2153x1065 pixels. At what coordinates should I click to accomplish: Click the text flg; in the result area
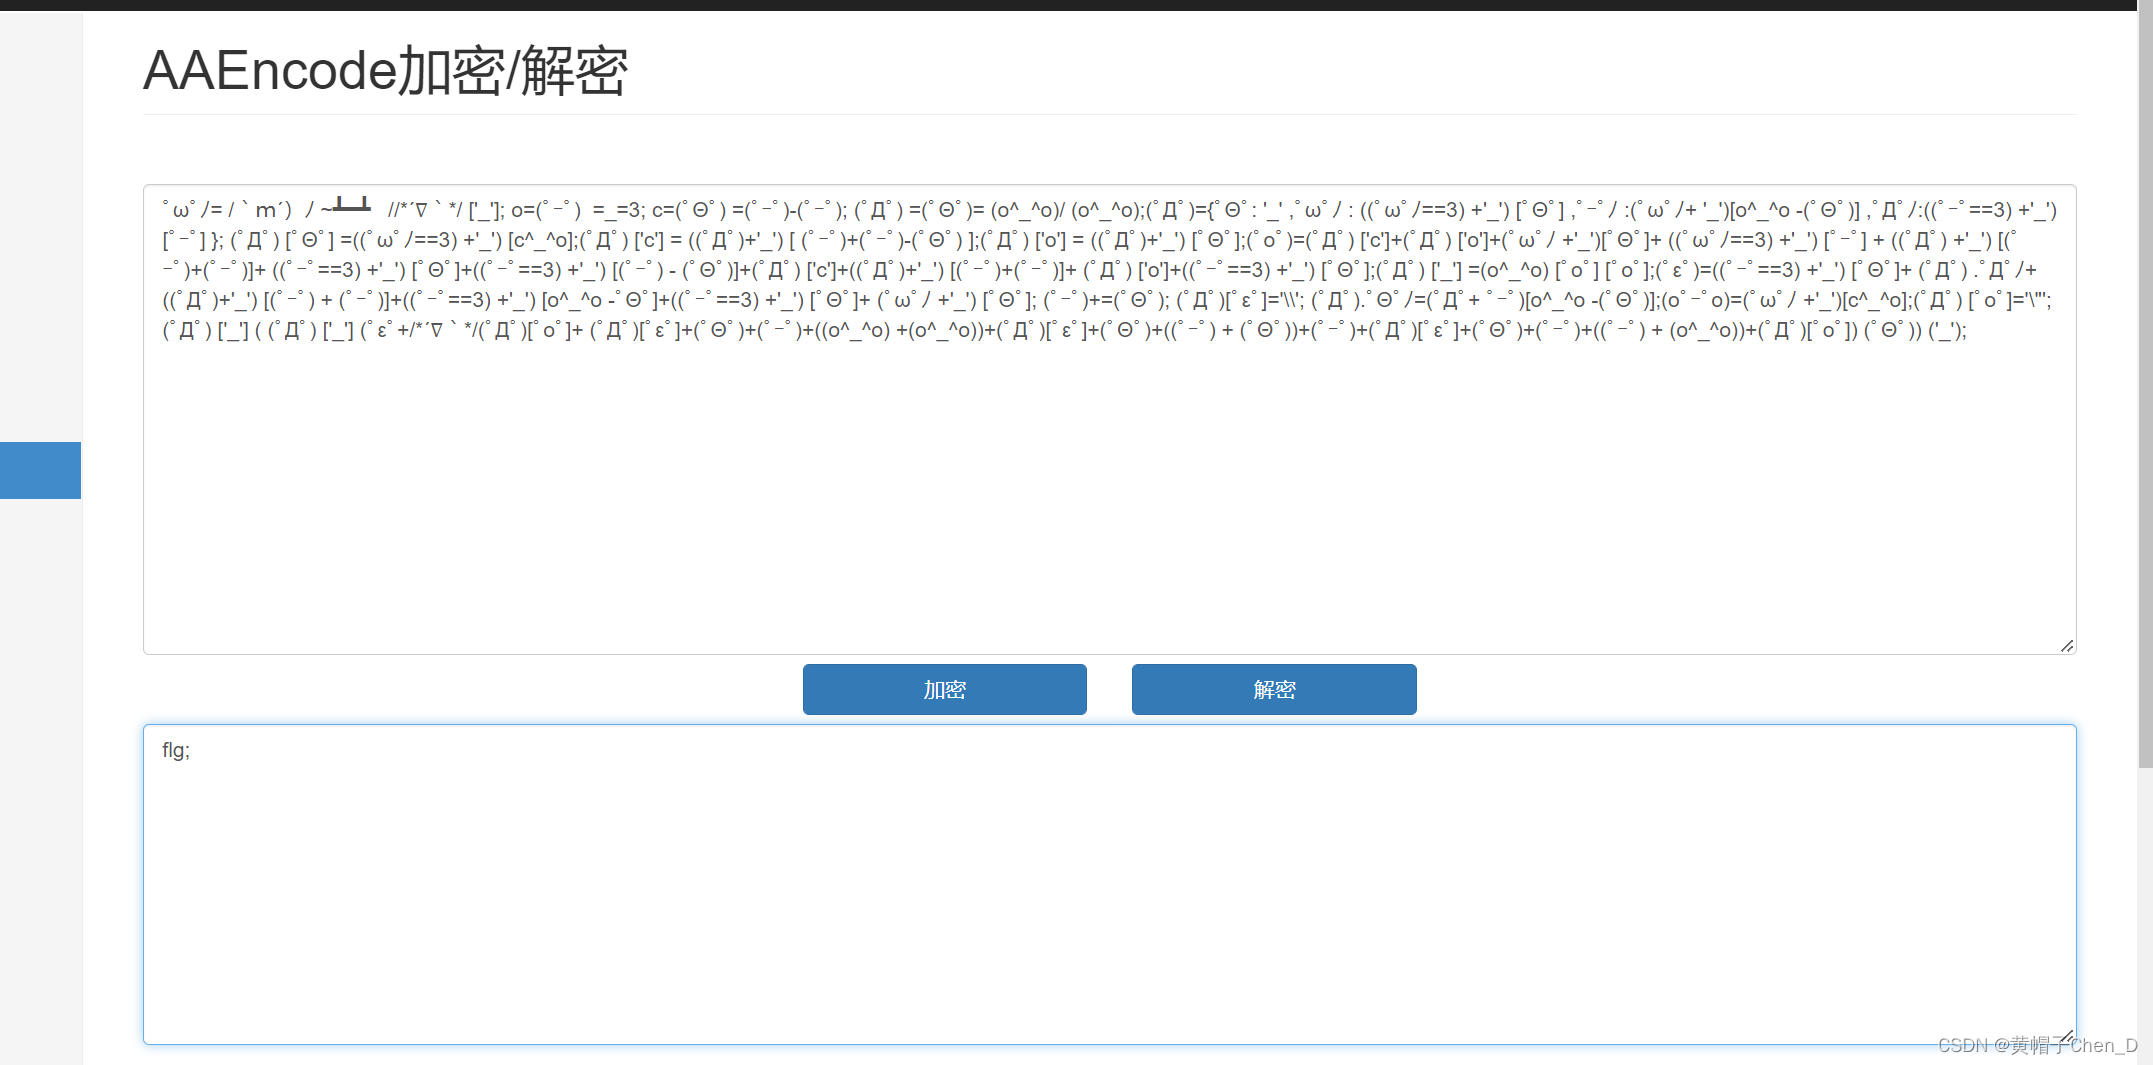pos(176,750)
